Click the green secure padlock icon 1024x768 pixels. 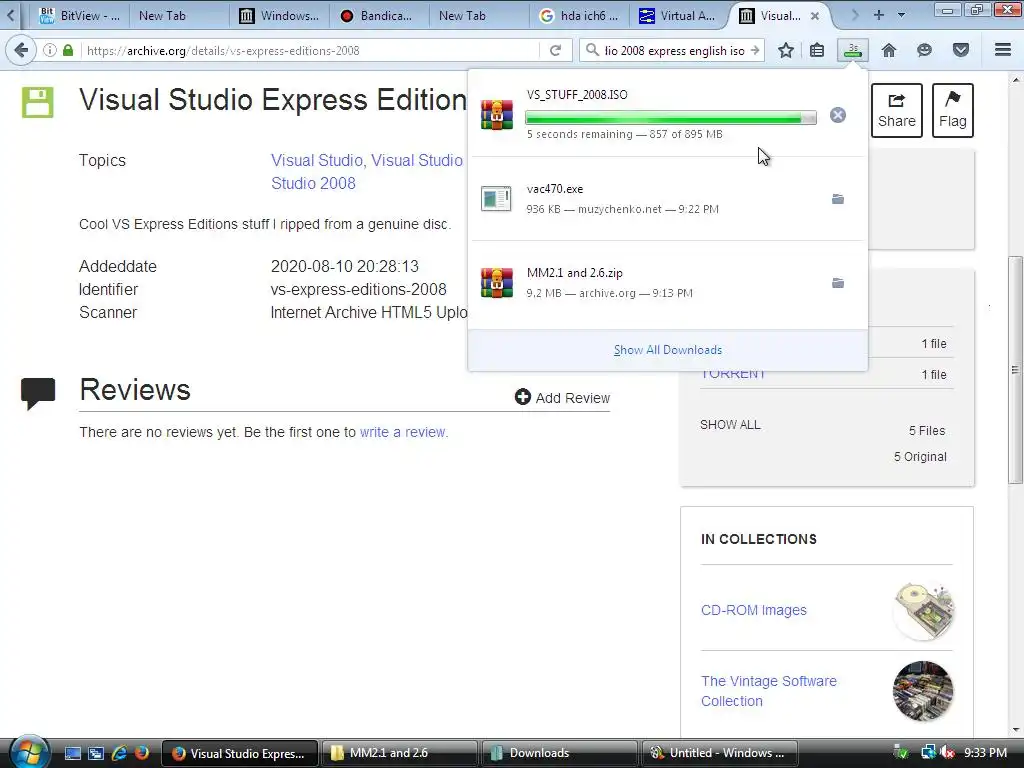click(x=68, y=50)
